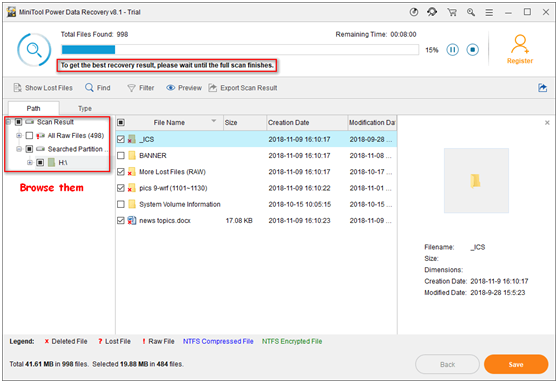The width and height of the screenshot is (558, 383).
Task: Toggle the Scan Result checkbox in tree
Action: tap(18, 122)
